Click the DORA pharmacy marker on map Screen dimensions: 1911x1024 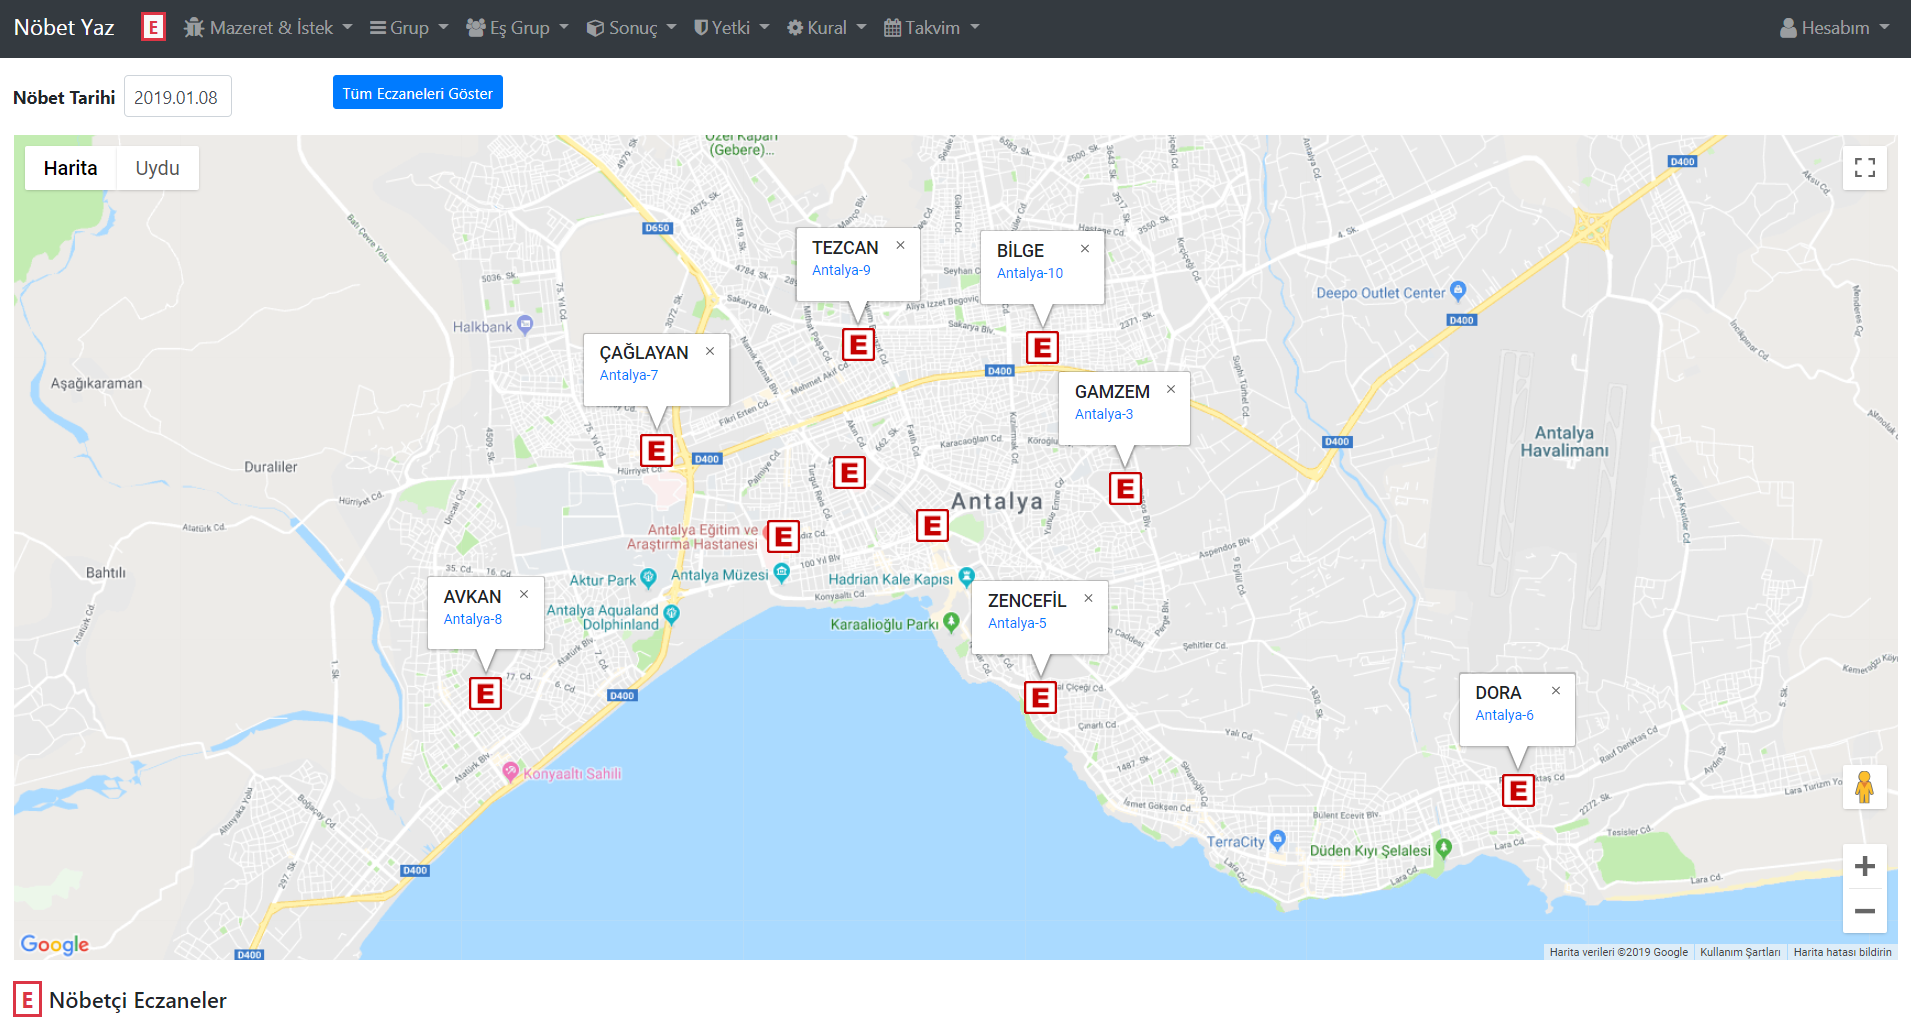pyautogui.click(x=1517, y=790)
